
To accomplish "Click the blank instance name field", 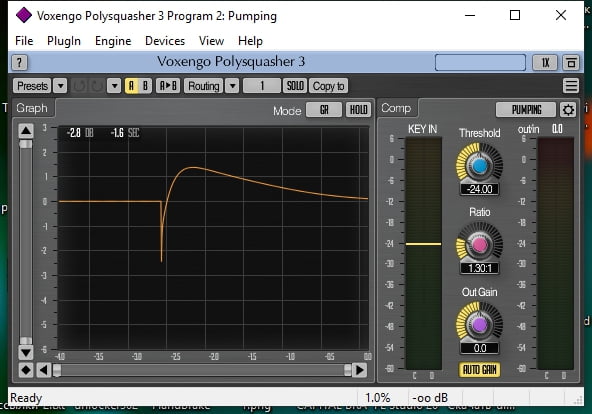I will tap(480, 62).
